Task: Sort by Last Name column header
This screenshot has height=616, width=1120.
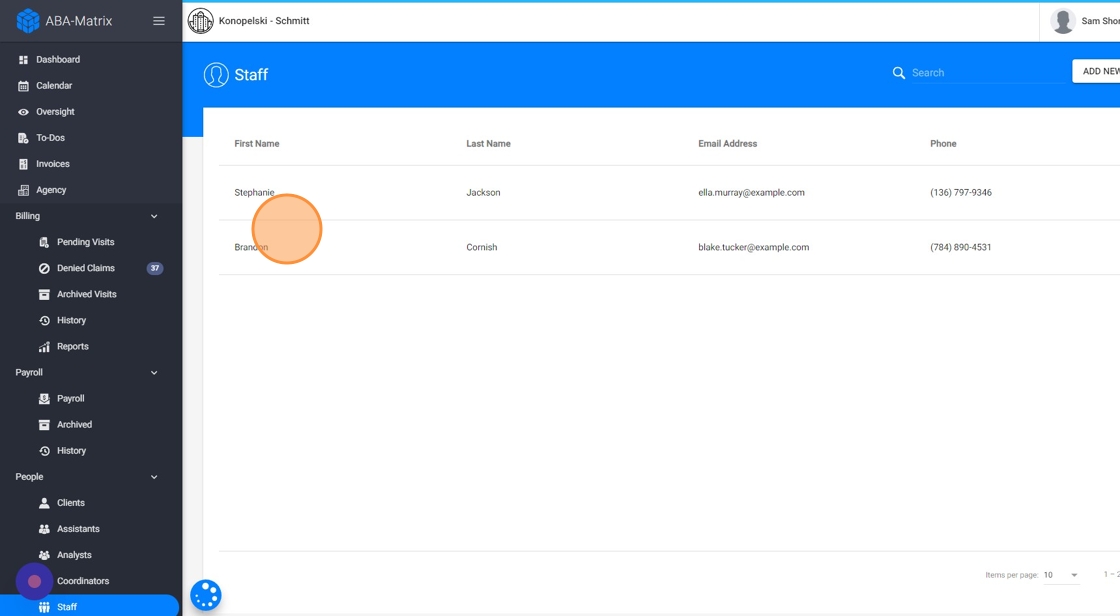Action: coord(489,144)
